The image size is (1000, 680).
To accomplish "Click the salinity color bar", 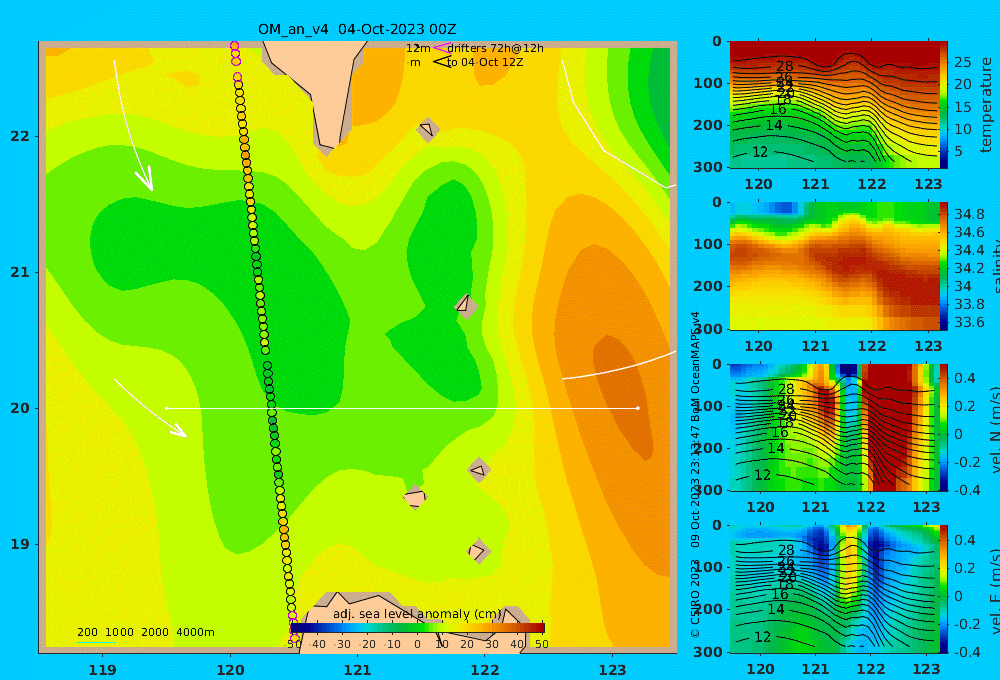I will click(x=944, y=266).
